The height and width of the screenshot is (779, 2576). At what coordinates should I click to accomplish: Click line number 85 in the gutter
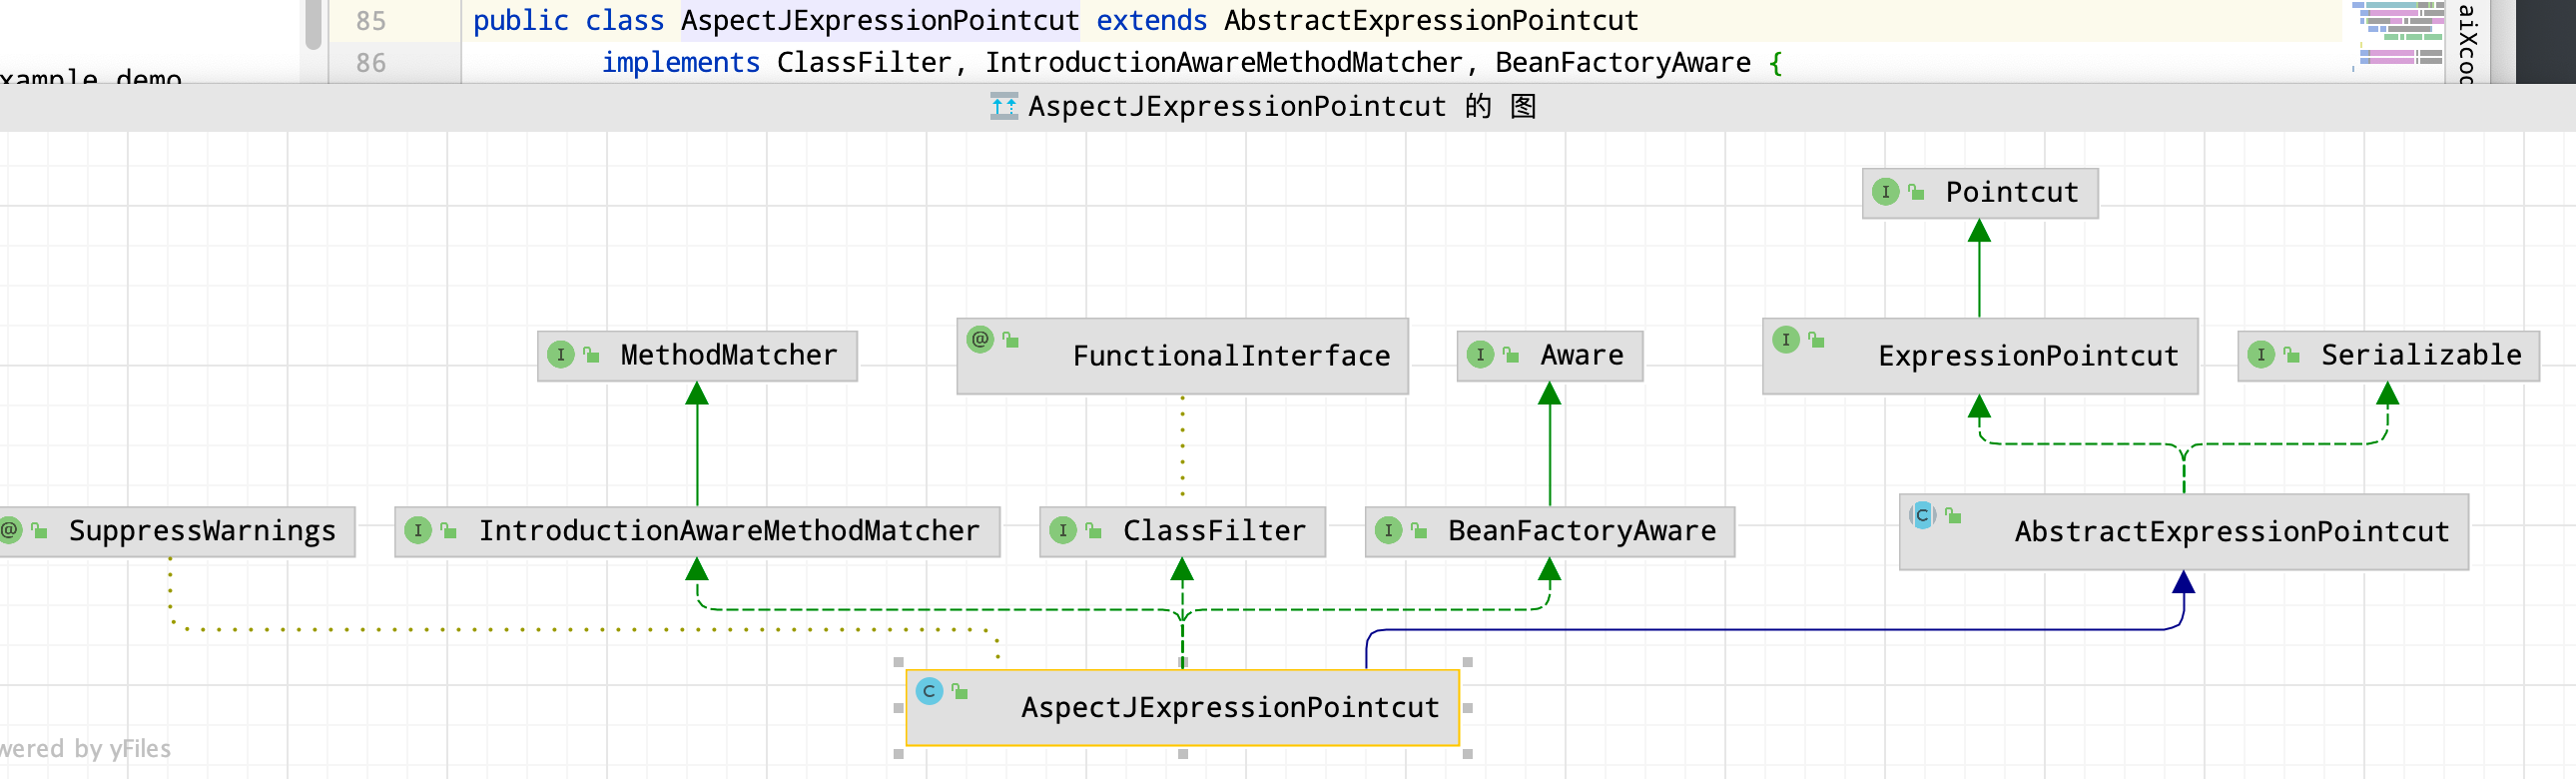[x=371, y=20]
